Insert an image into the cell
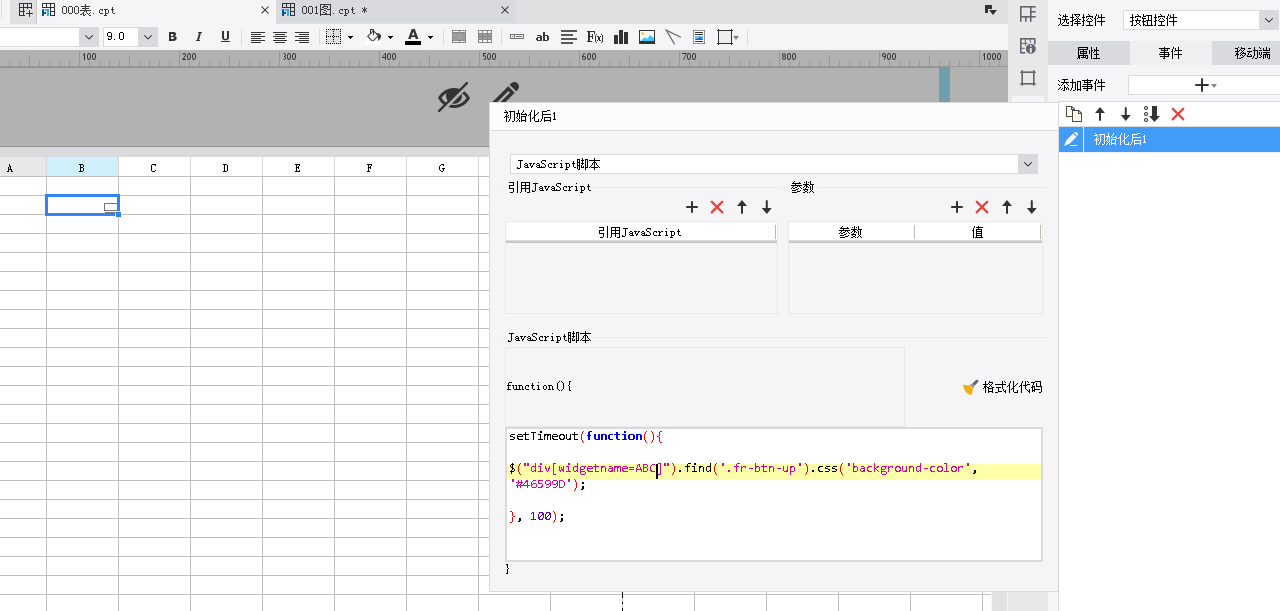 pos(647,37)
